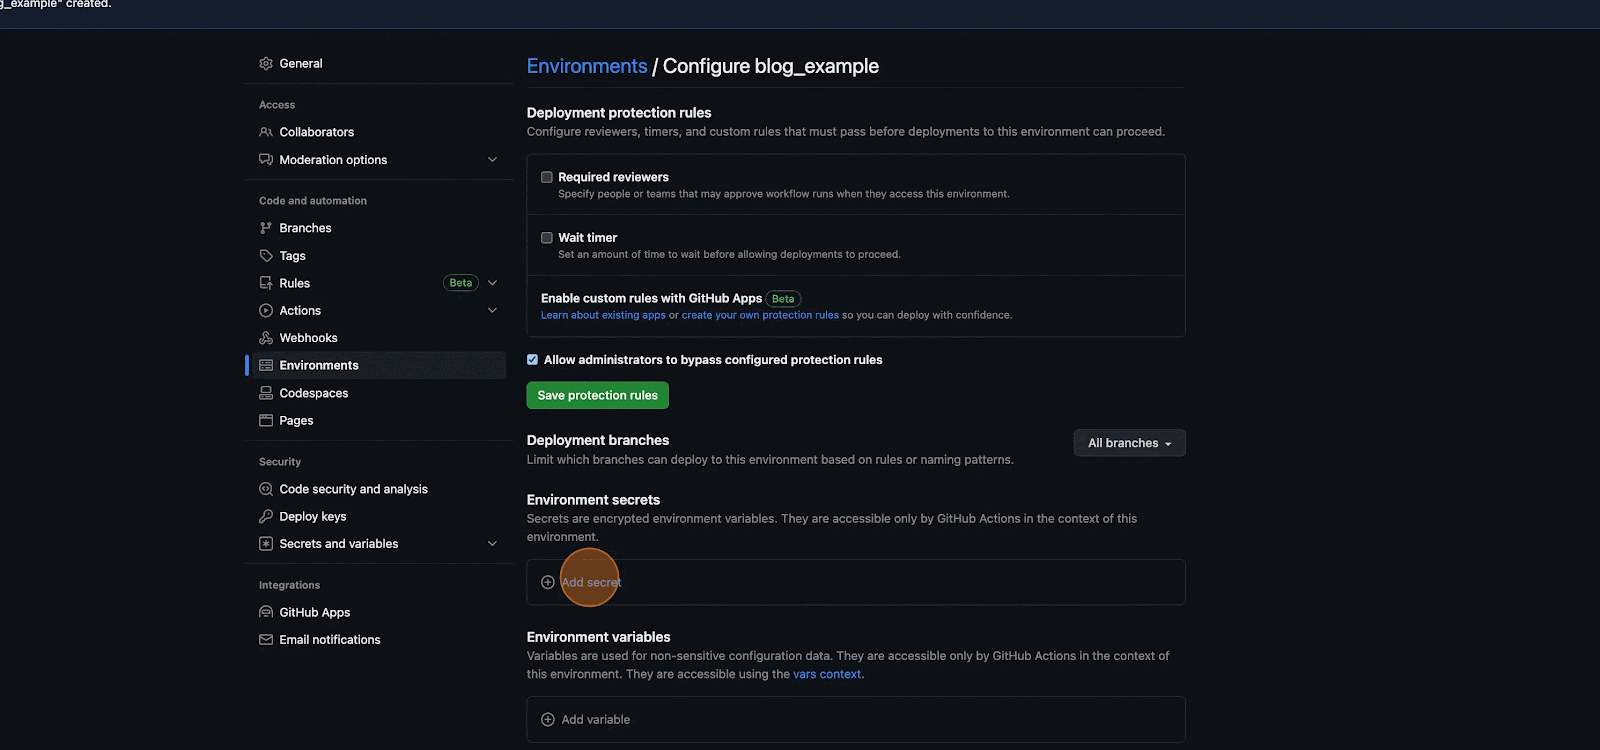Open the All branches dropdown
This screenshot has height=750, width=1600.
click(x=1130, y=443)
